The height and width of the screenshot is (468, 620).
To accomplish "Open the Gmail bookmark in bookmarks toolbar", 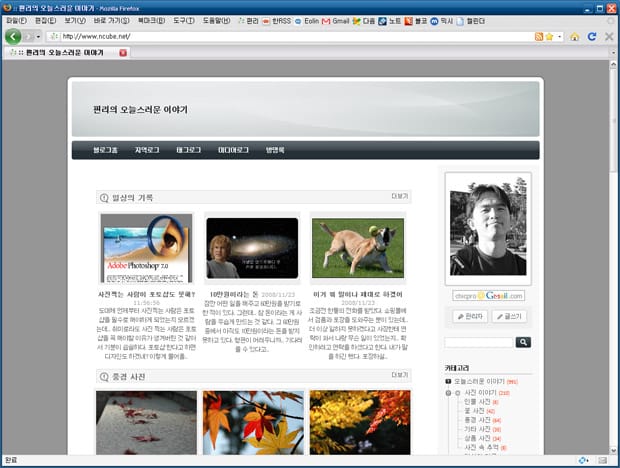I will [335, 20].
